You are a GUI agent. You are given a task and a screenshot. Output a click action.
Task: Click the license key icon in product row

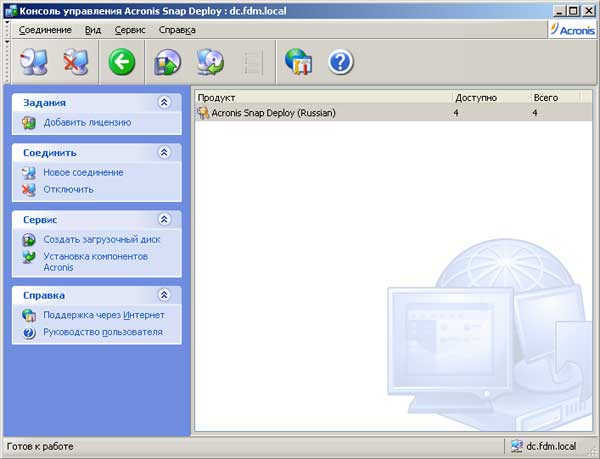tap(203, 113)
